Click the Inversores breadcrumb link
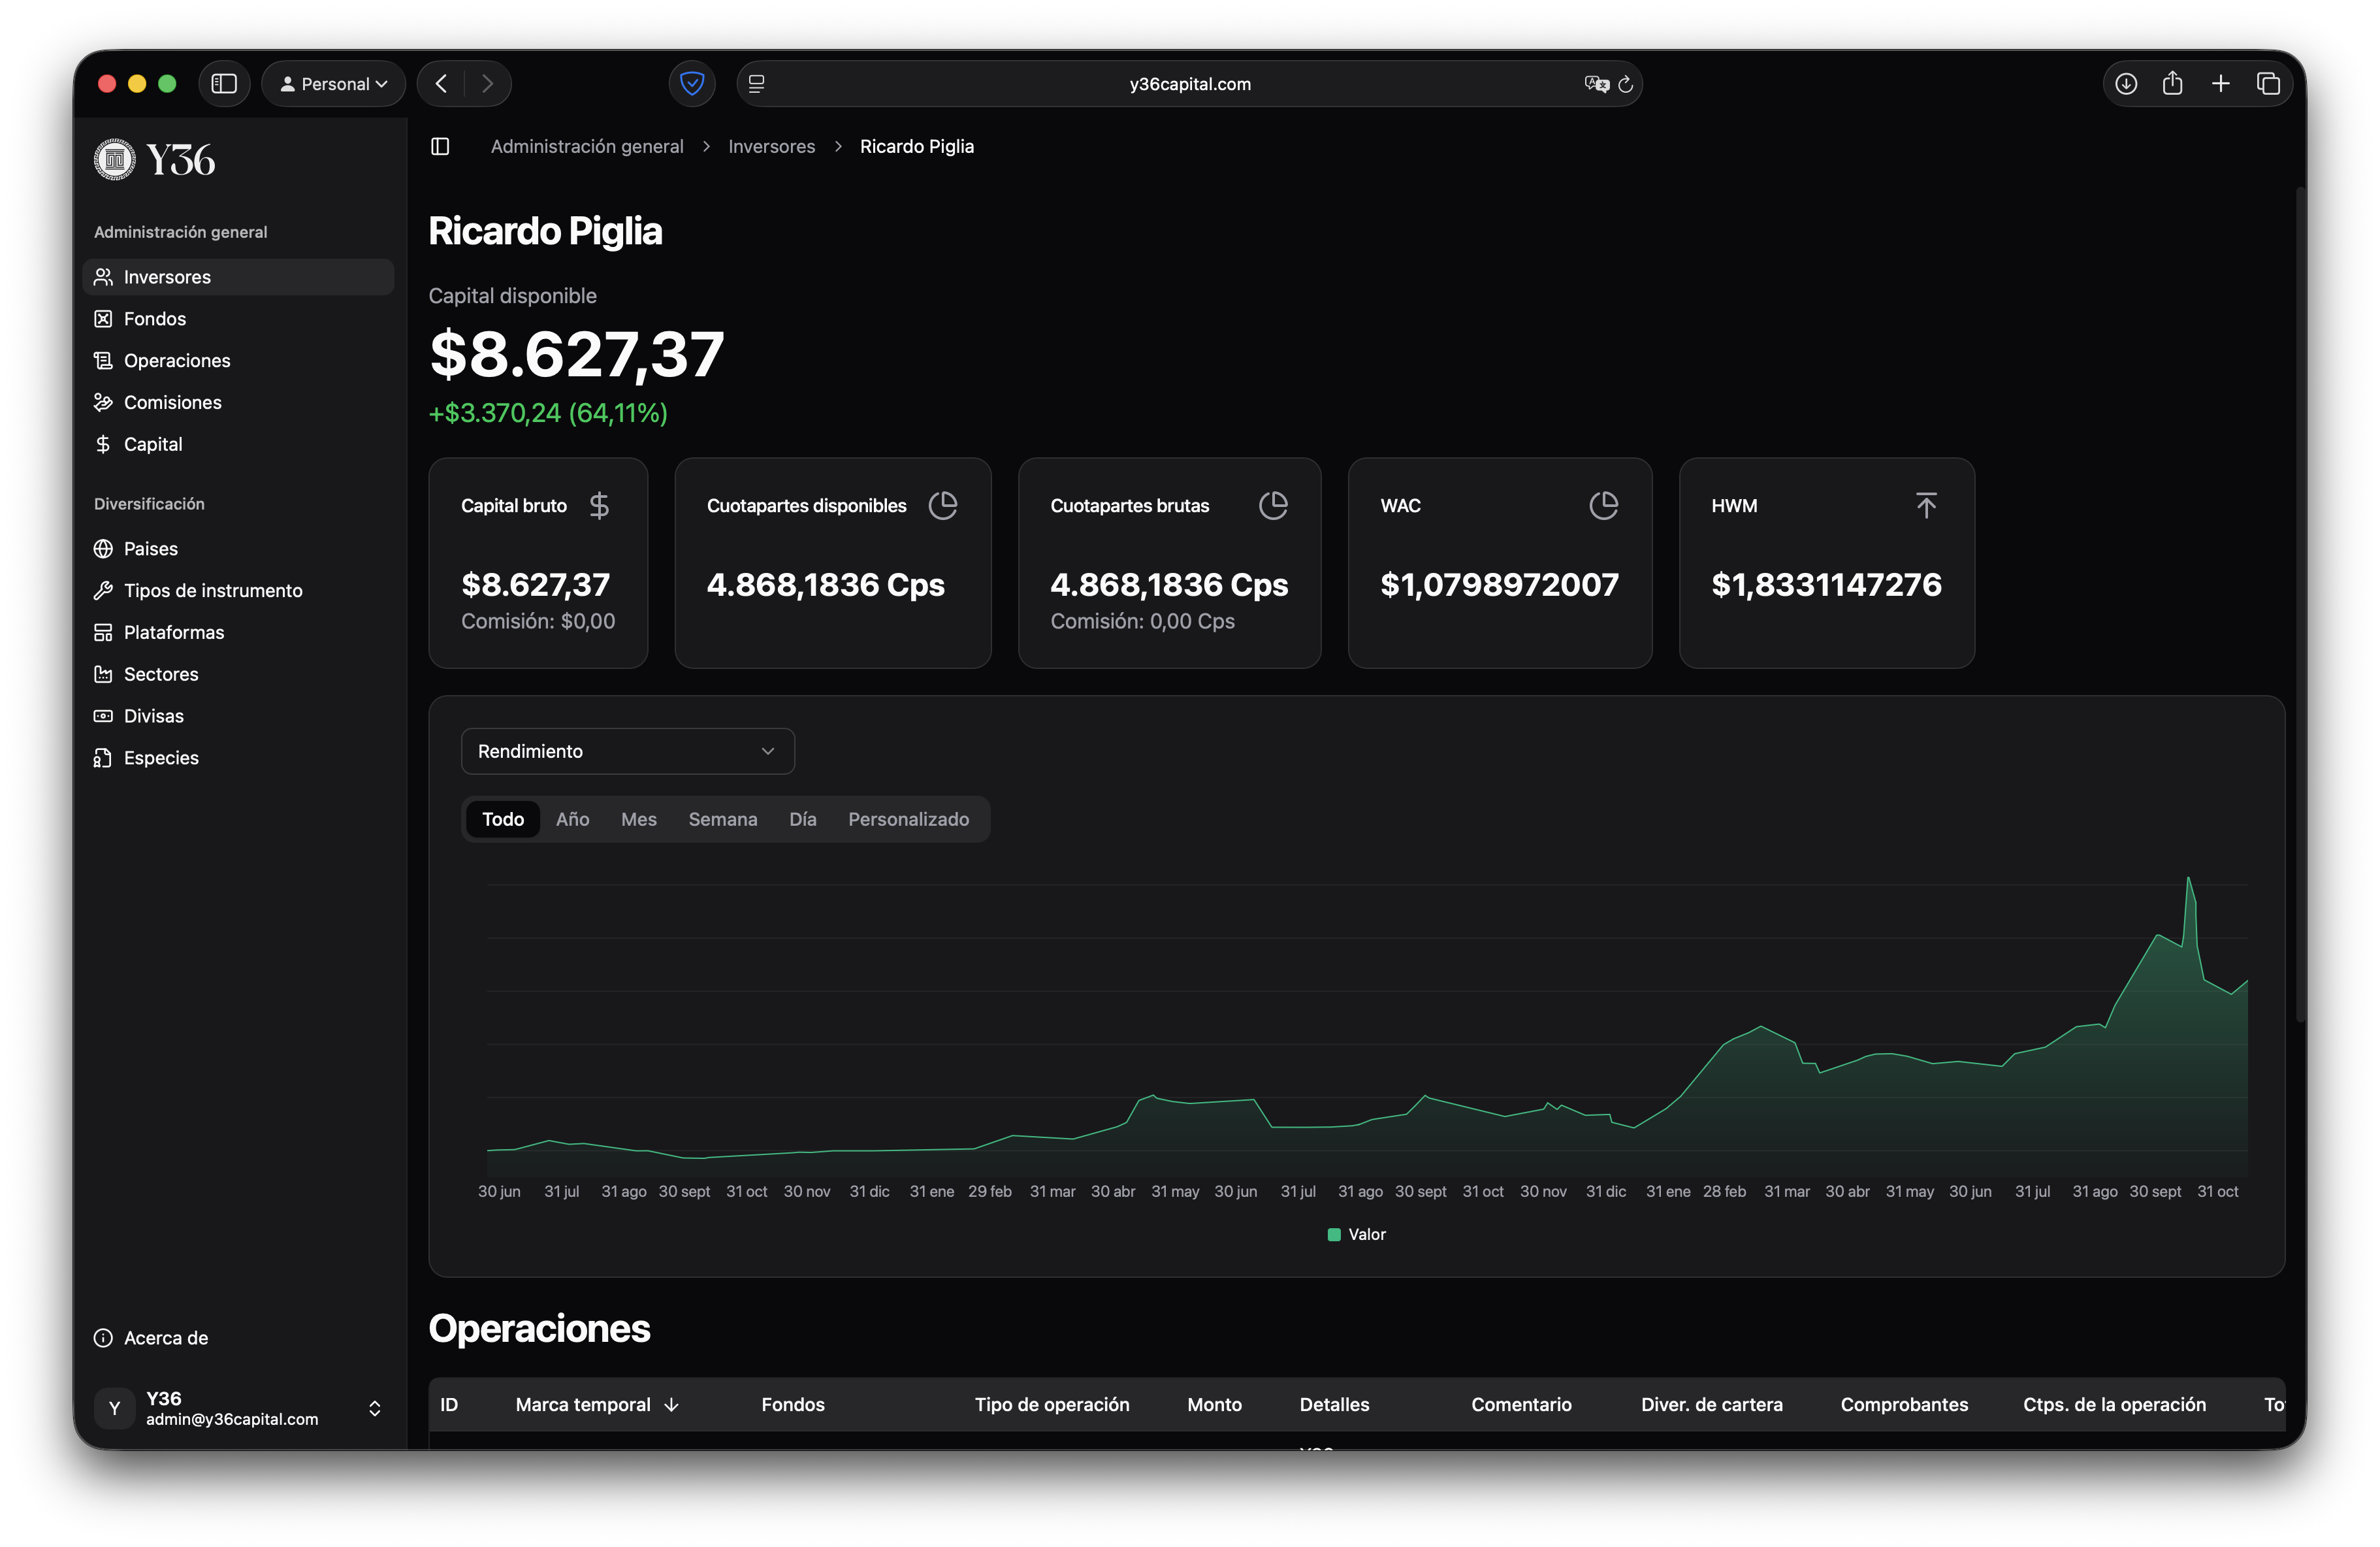The width and height of the screenshot is (2380, 1547). (x=771, y=147)
